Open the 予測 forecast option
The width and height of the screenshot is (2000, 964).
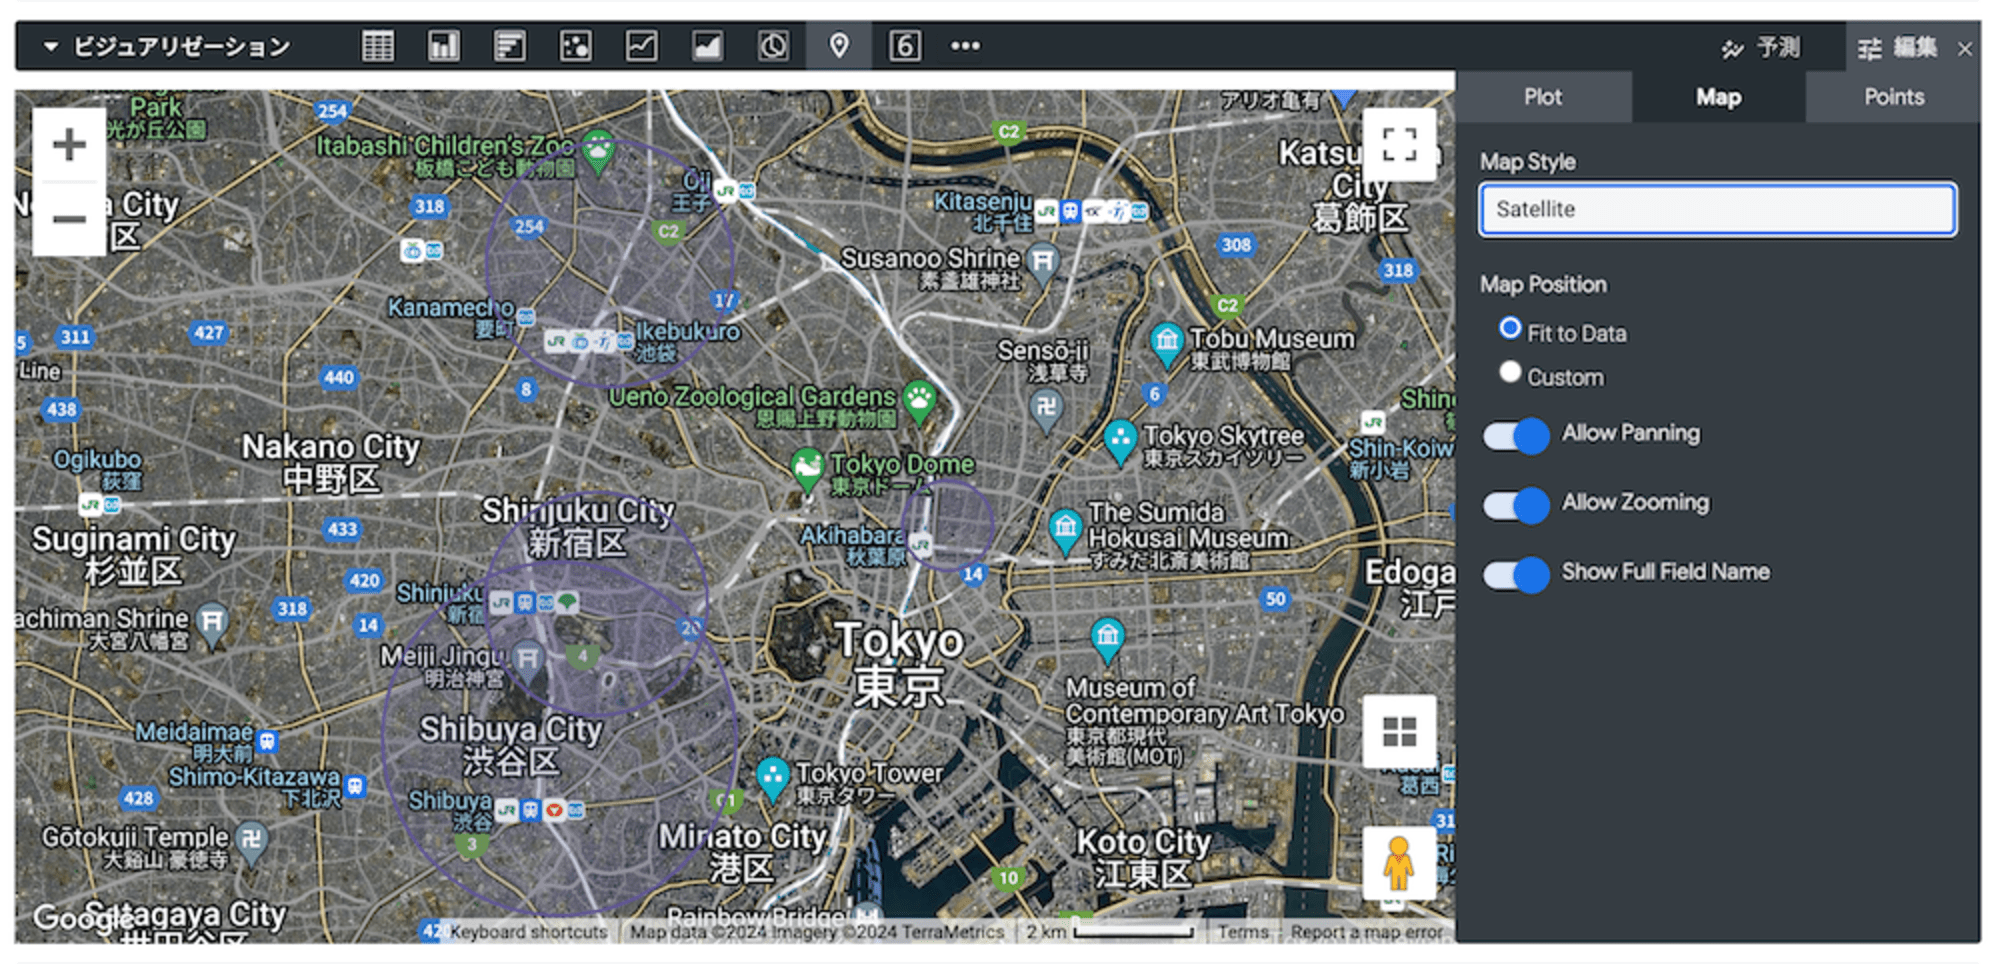1761,47
